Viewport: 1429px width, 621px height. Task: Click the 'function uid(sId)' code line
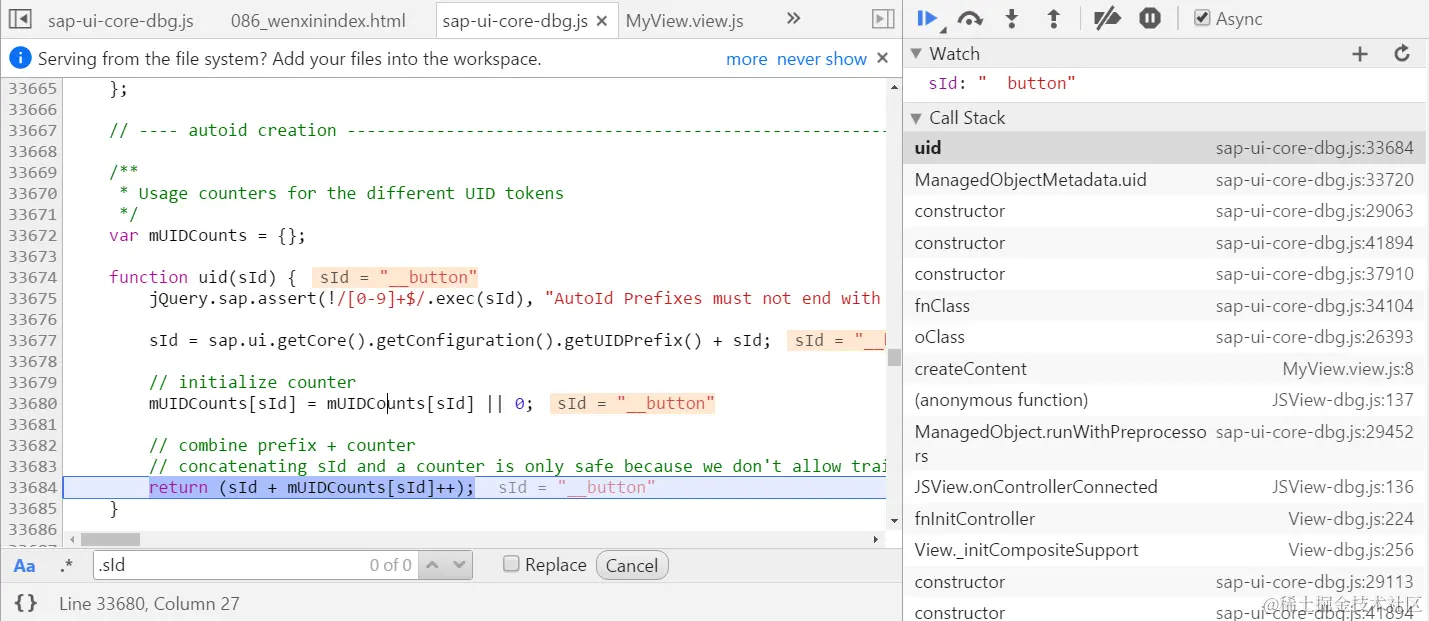click(202, 277)
